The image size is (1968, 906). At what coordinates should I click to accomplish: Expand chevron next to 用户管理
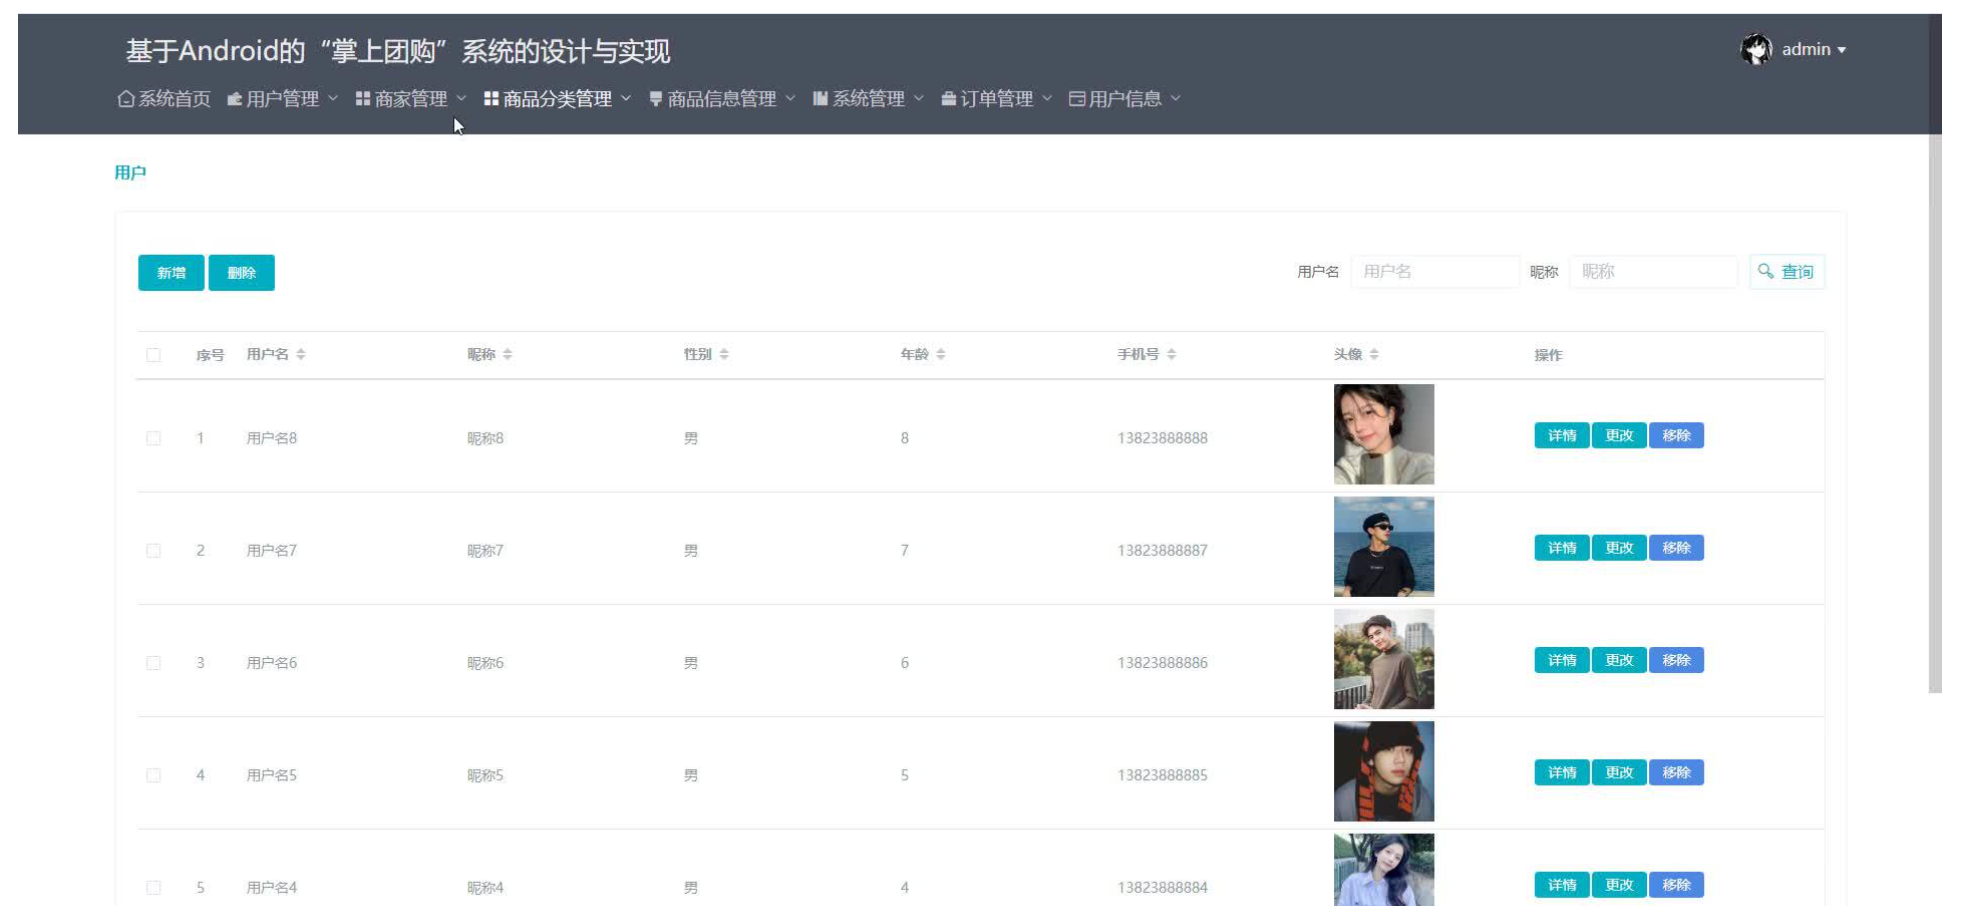click(x=333, y=98)
